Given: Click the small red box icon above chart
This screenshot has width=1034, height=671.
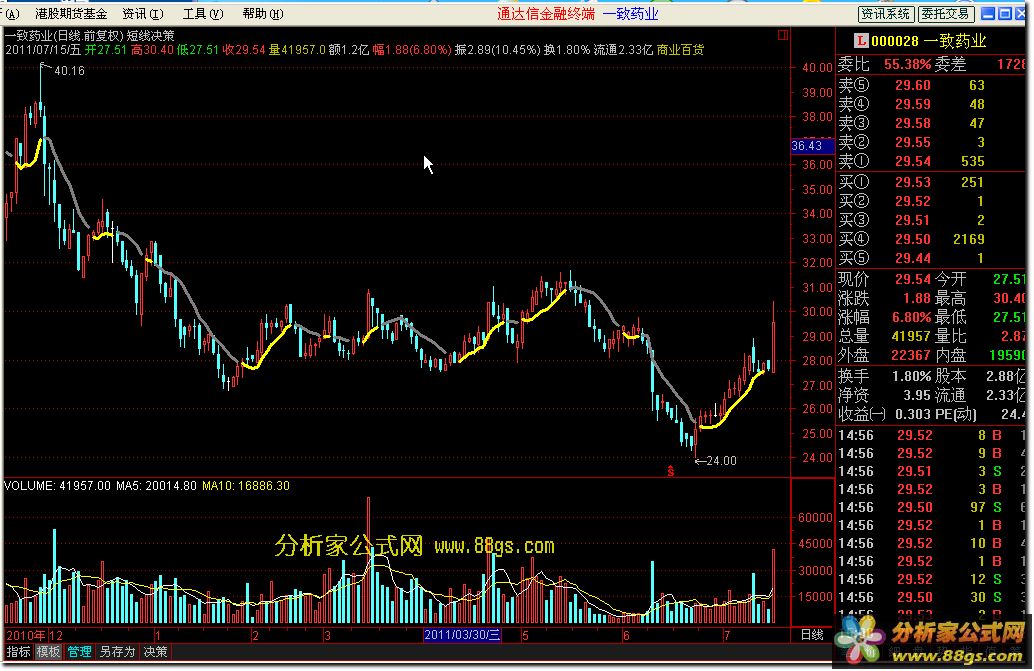Looking at the screenshot, I should click(x=783, y=35).
